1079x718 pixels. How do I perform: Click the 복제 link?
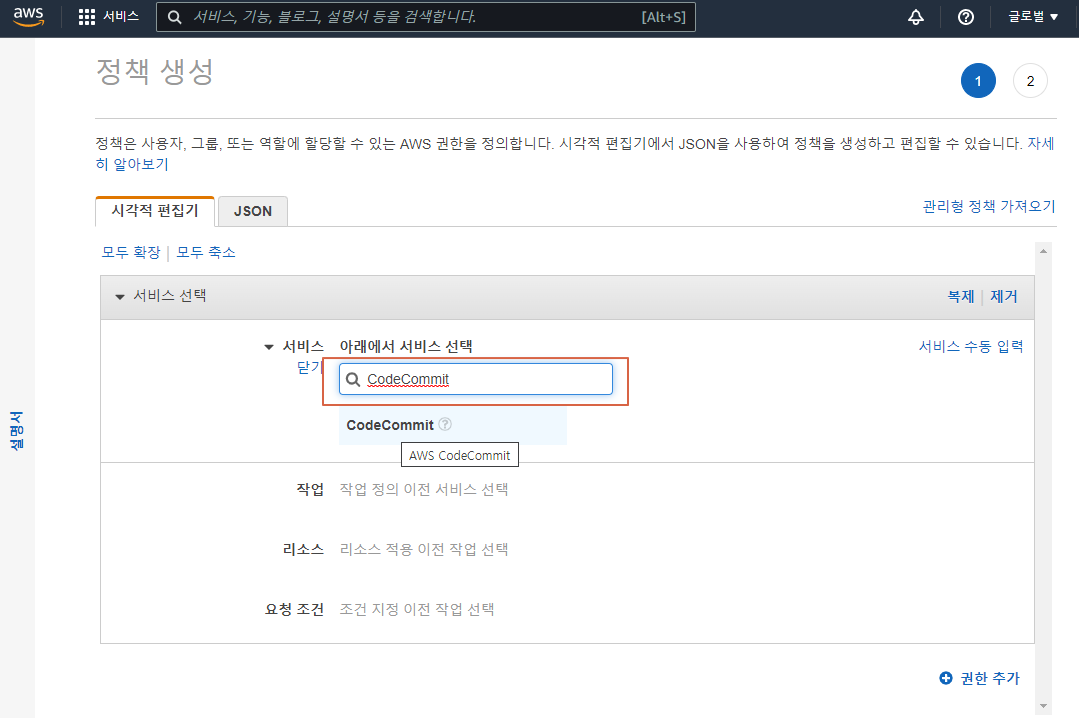pyautogui.click(x=961, y=296)
